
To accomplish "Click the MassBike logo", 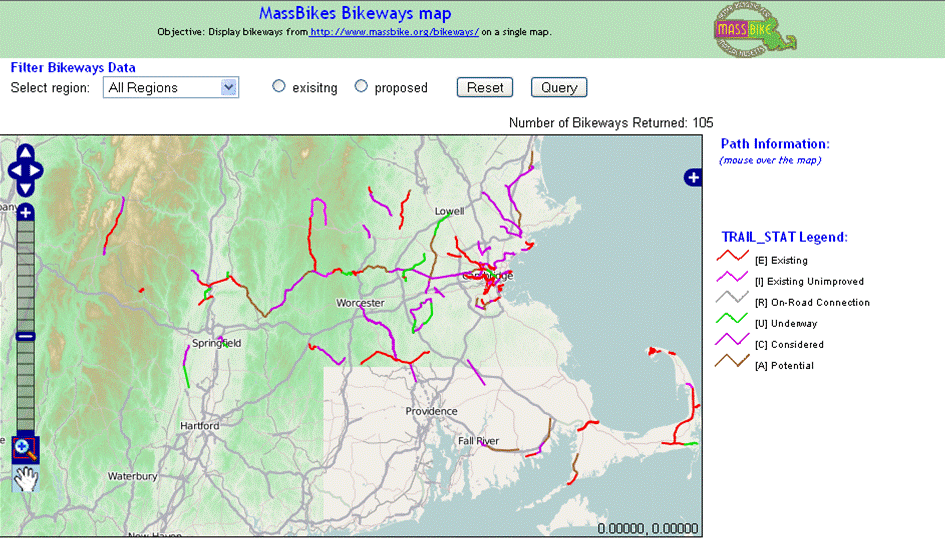I will [x=755, y=30].
